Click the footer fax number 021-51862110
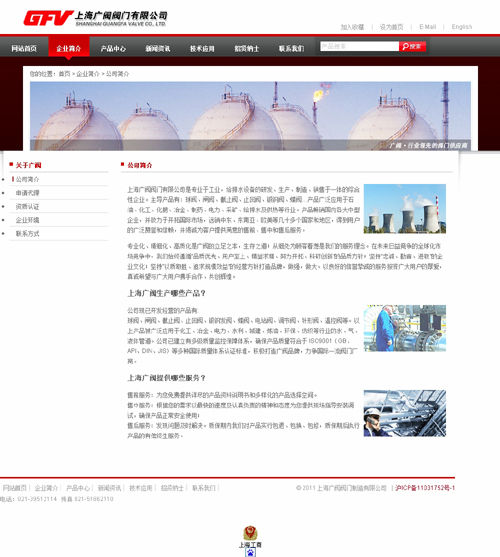The width and height of the screenshot is (500, 557). tap(94, 499)
